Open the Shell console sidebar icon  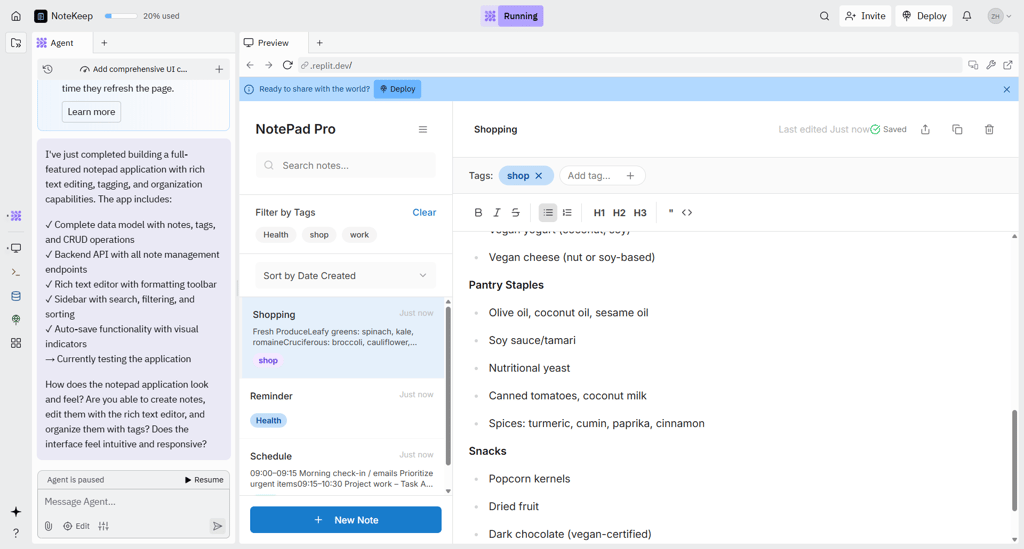(x=16, y=272)
